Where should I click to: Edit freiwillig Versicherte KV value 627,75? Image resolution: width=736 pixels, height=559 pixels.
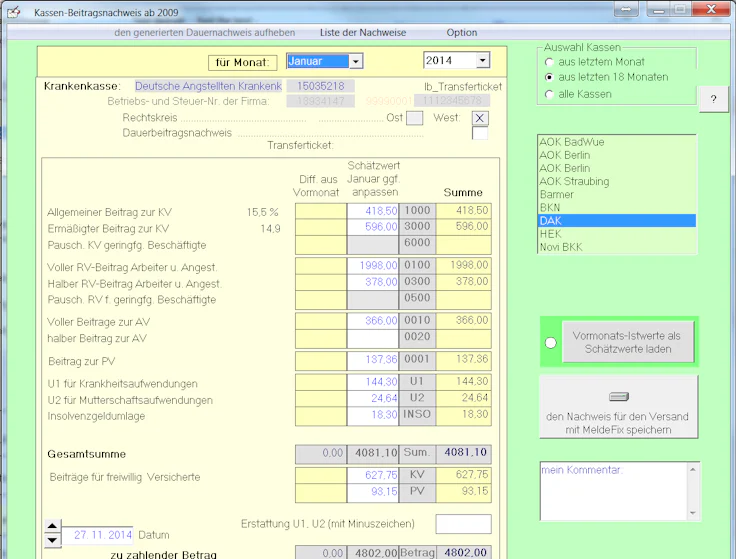point(372,475)
